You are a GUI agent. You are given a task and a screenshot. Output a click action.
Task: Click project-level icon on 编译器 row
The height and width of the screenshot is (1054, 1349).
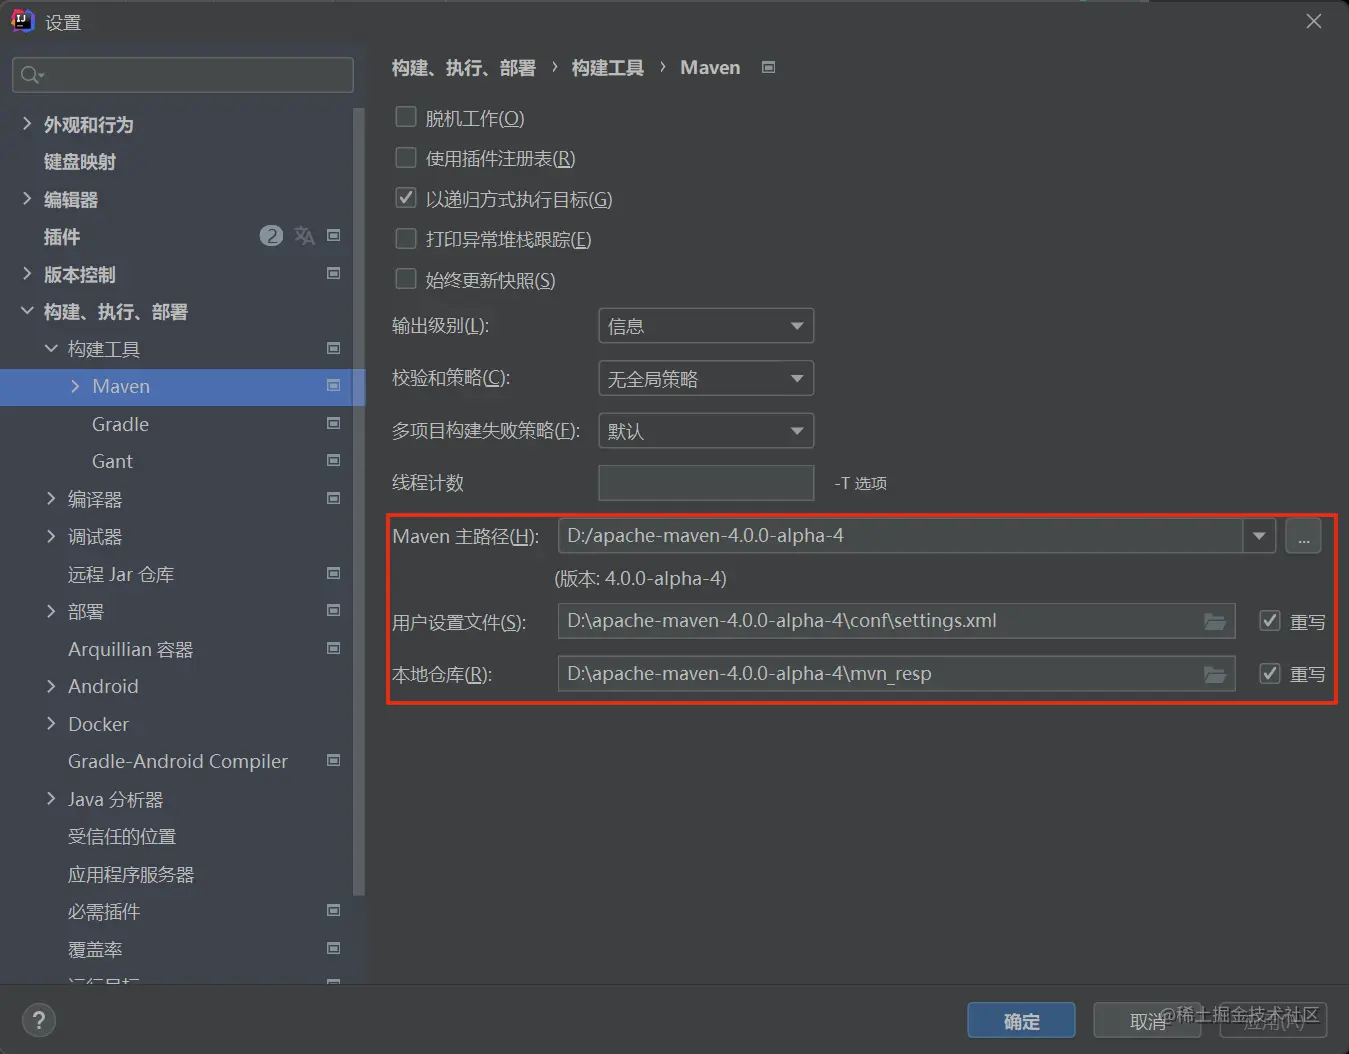[x=334, y=498]
